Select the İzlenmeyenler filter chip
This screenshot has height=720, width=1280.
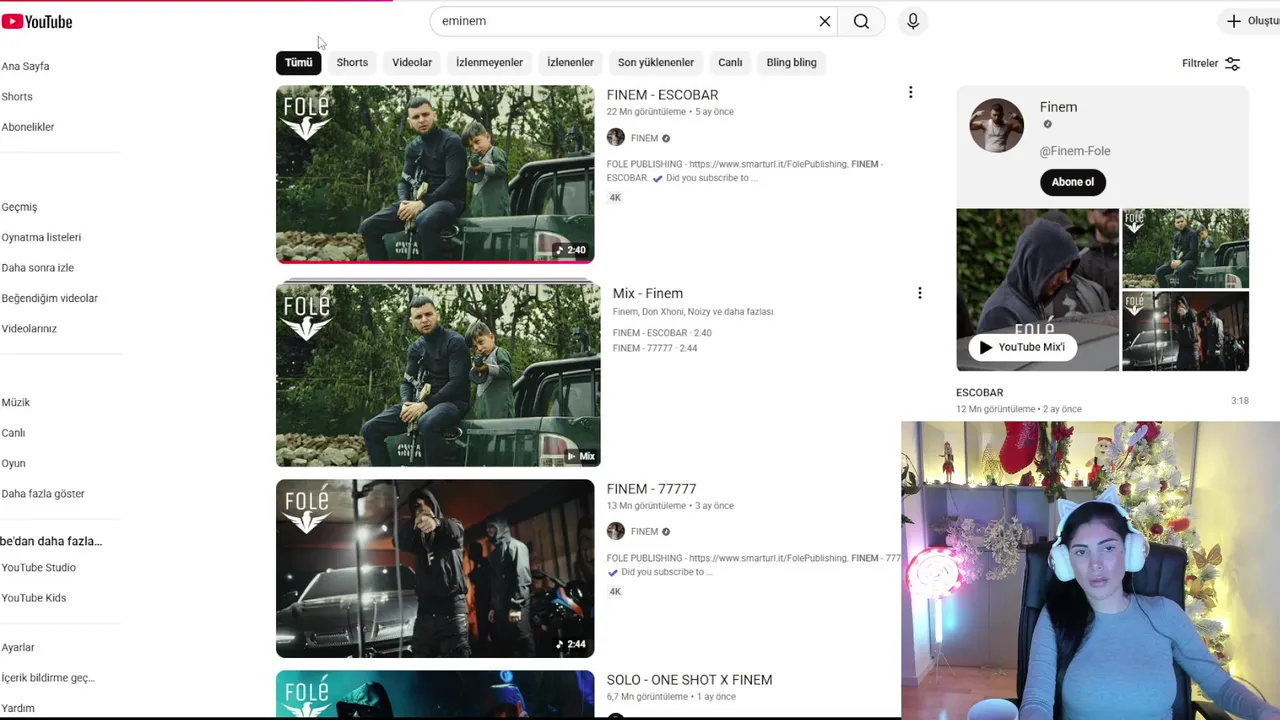(489, 62)
